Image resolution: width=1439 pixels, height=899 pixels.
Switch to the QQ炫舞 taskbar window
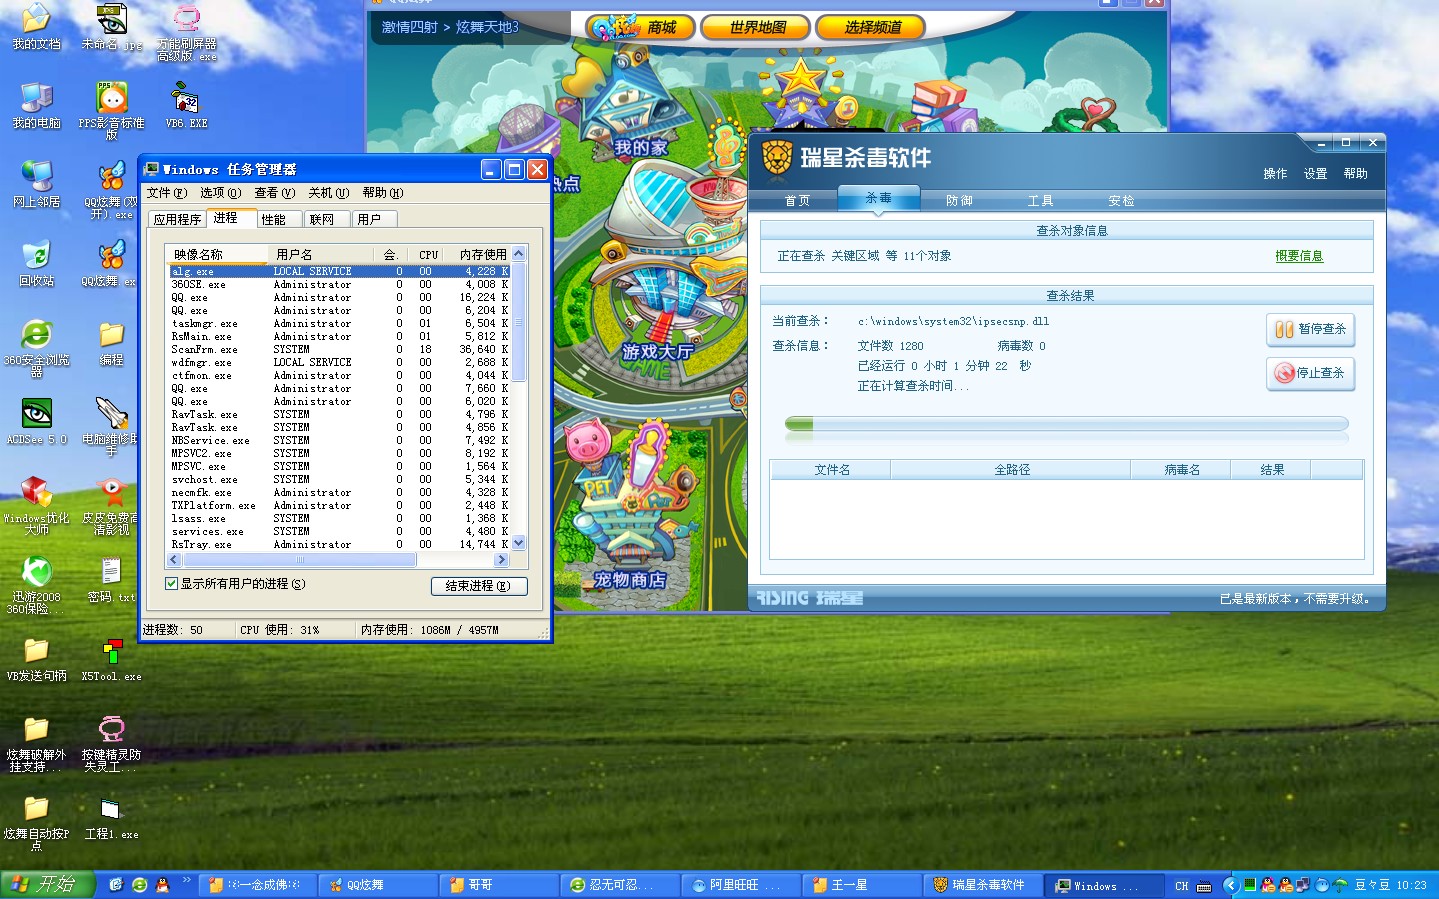coord(378,885)
